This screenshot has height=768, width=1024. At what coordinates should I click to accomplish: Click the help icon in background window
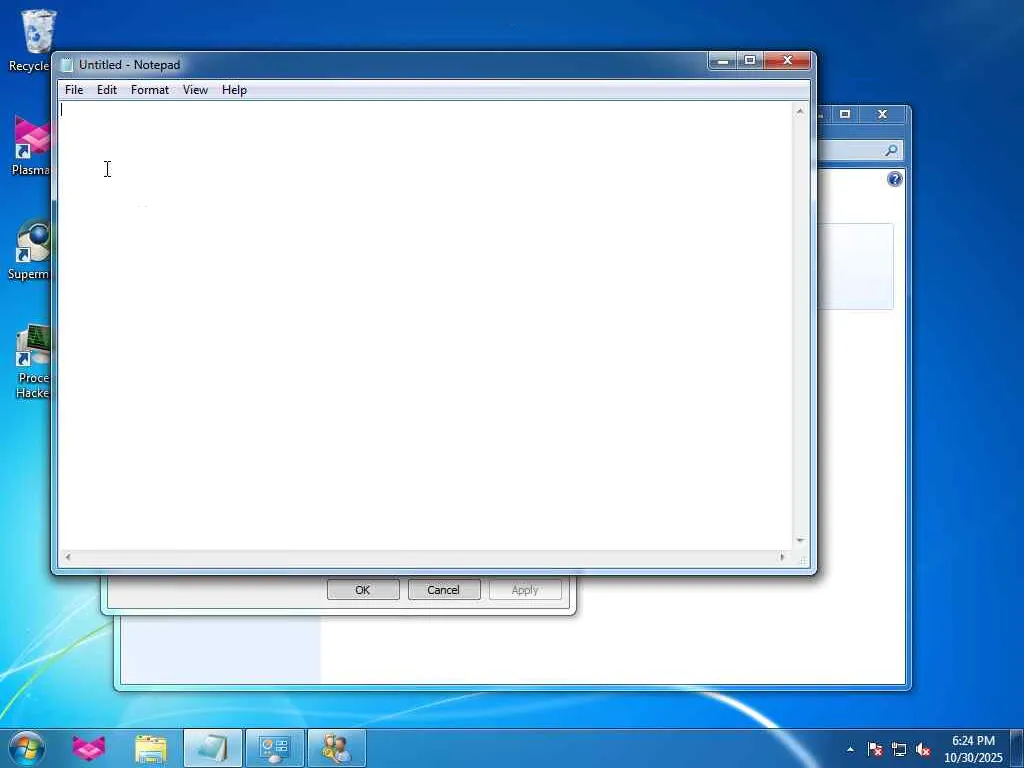point(895,179)
